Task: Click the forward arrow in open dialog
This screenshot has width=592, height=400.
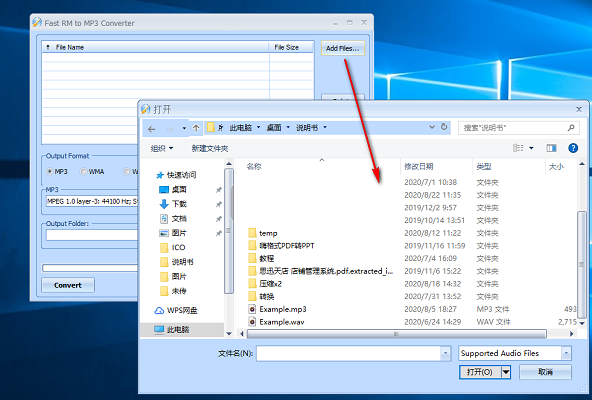Action: click(170, 129)
